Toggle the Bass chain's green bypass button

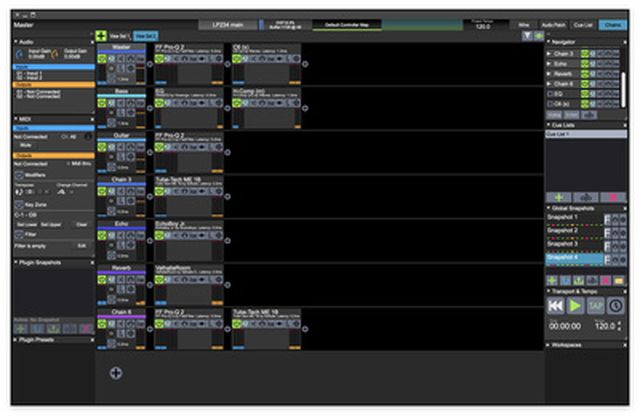(102, 103)
